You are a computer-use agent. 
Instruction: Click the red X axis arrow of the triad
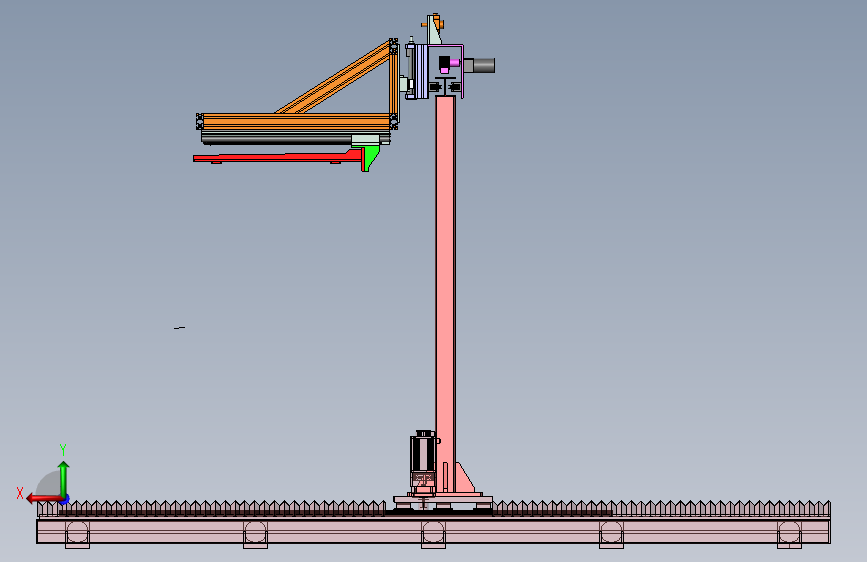click(x=43, y=498)
